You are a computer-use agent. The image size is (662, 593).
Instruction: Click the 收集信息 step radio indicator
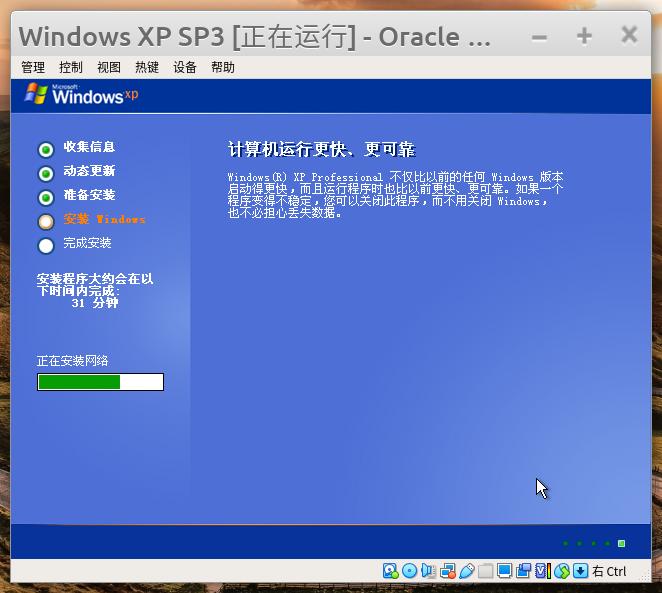[x=46, y=149]
